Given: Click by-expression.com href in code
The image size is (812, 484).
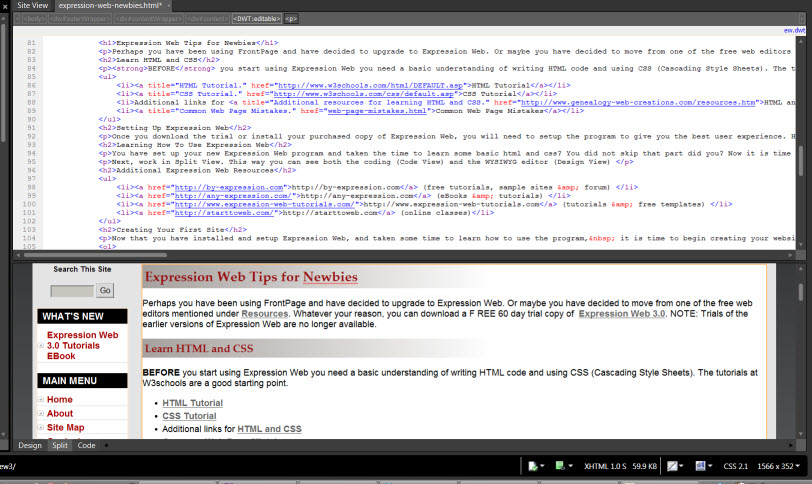Looking at the screenshot, I should click(x=229, y=187).
